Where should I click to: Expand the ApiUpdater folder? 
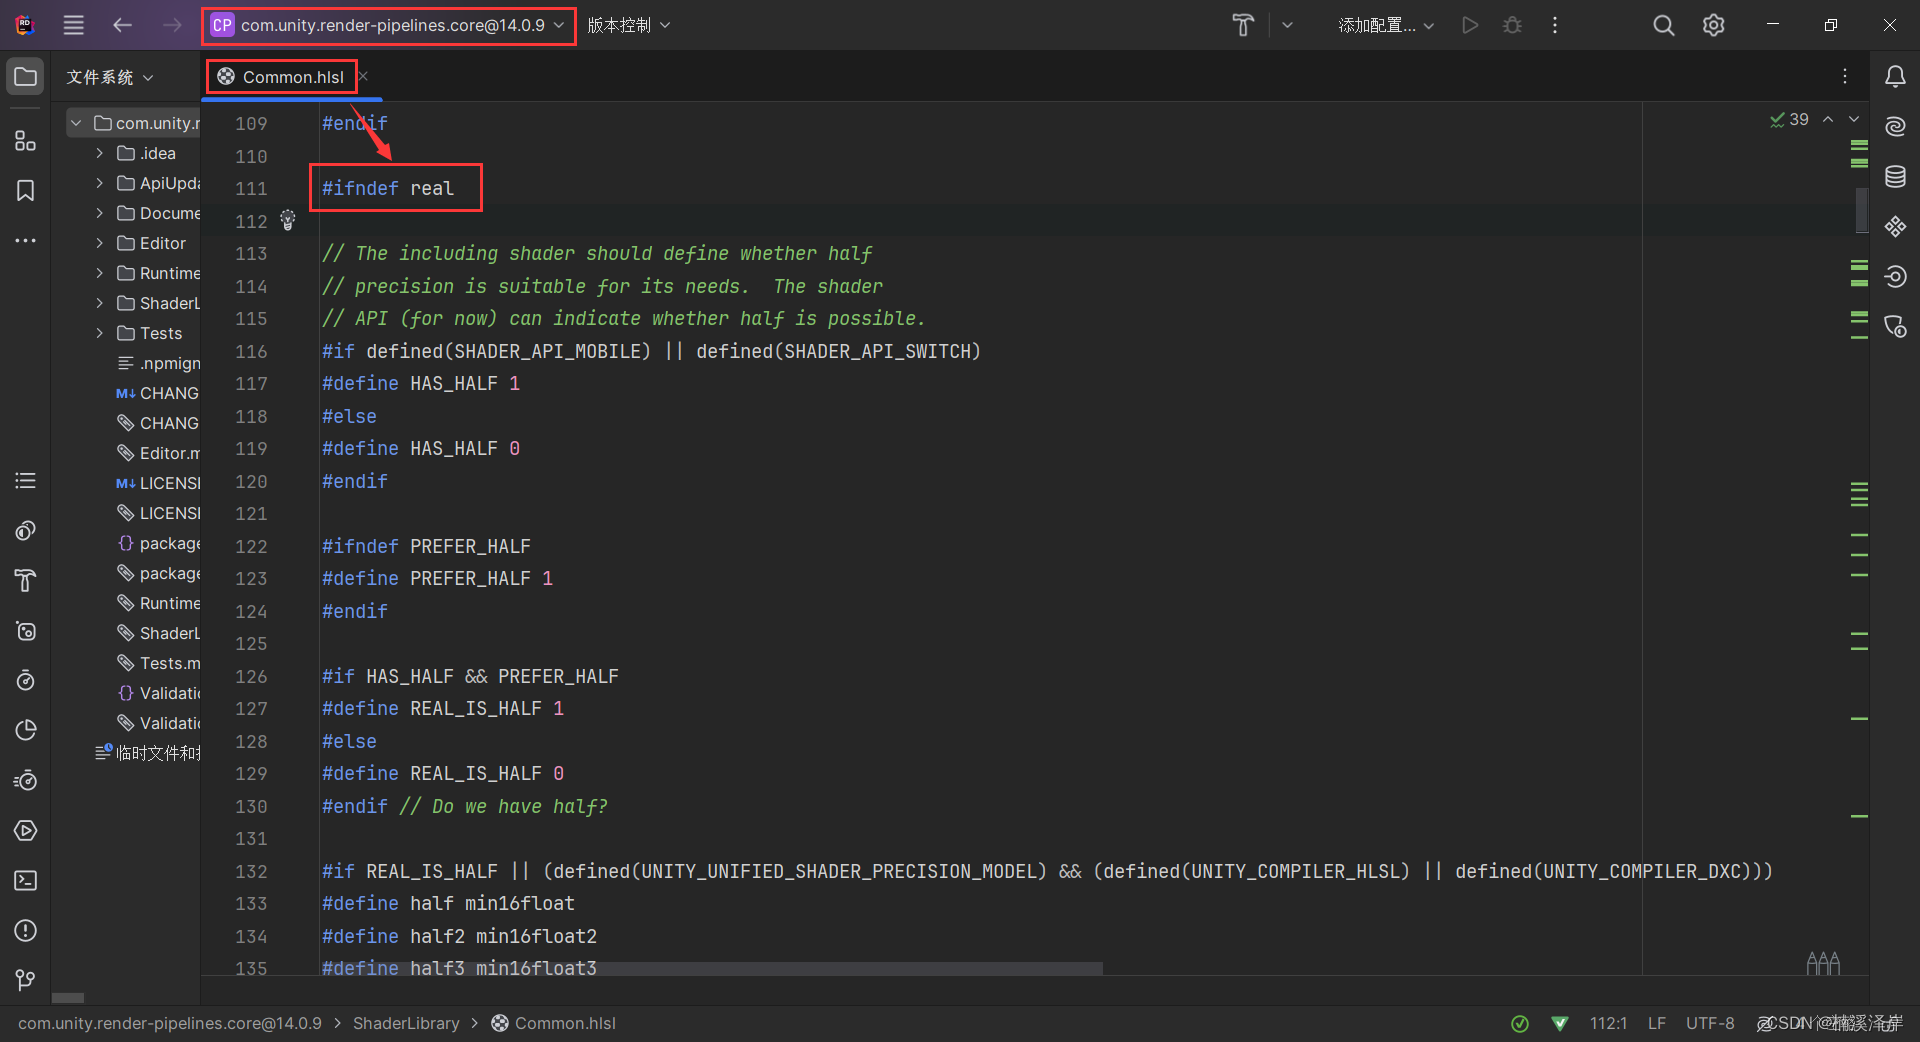(99, 183)
